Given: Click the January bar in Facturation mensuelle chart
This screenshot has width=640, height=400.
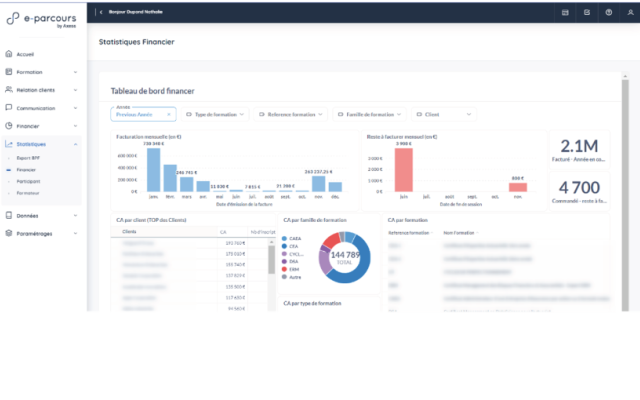Looking at the screenshot, I should point(154,170).
